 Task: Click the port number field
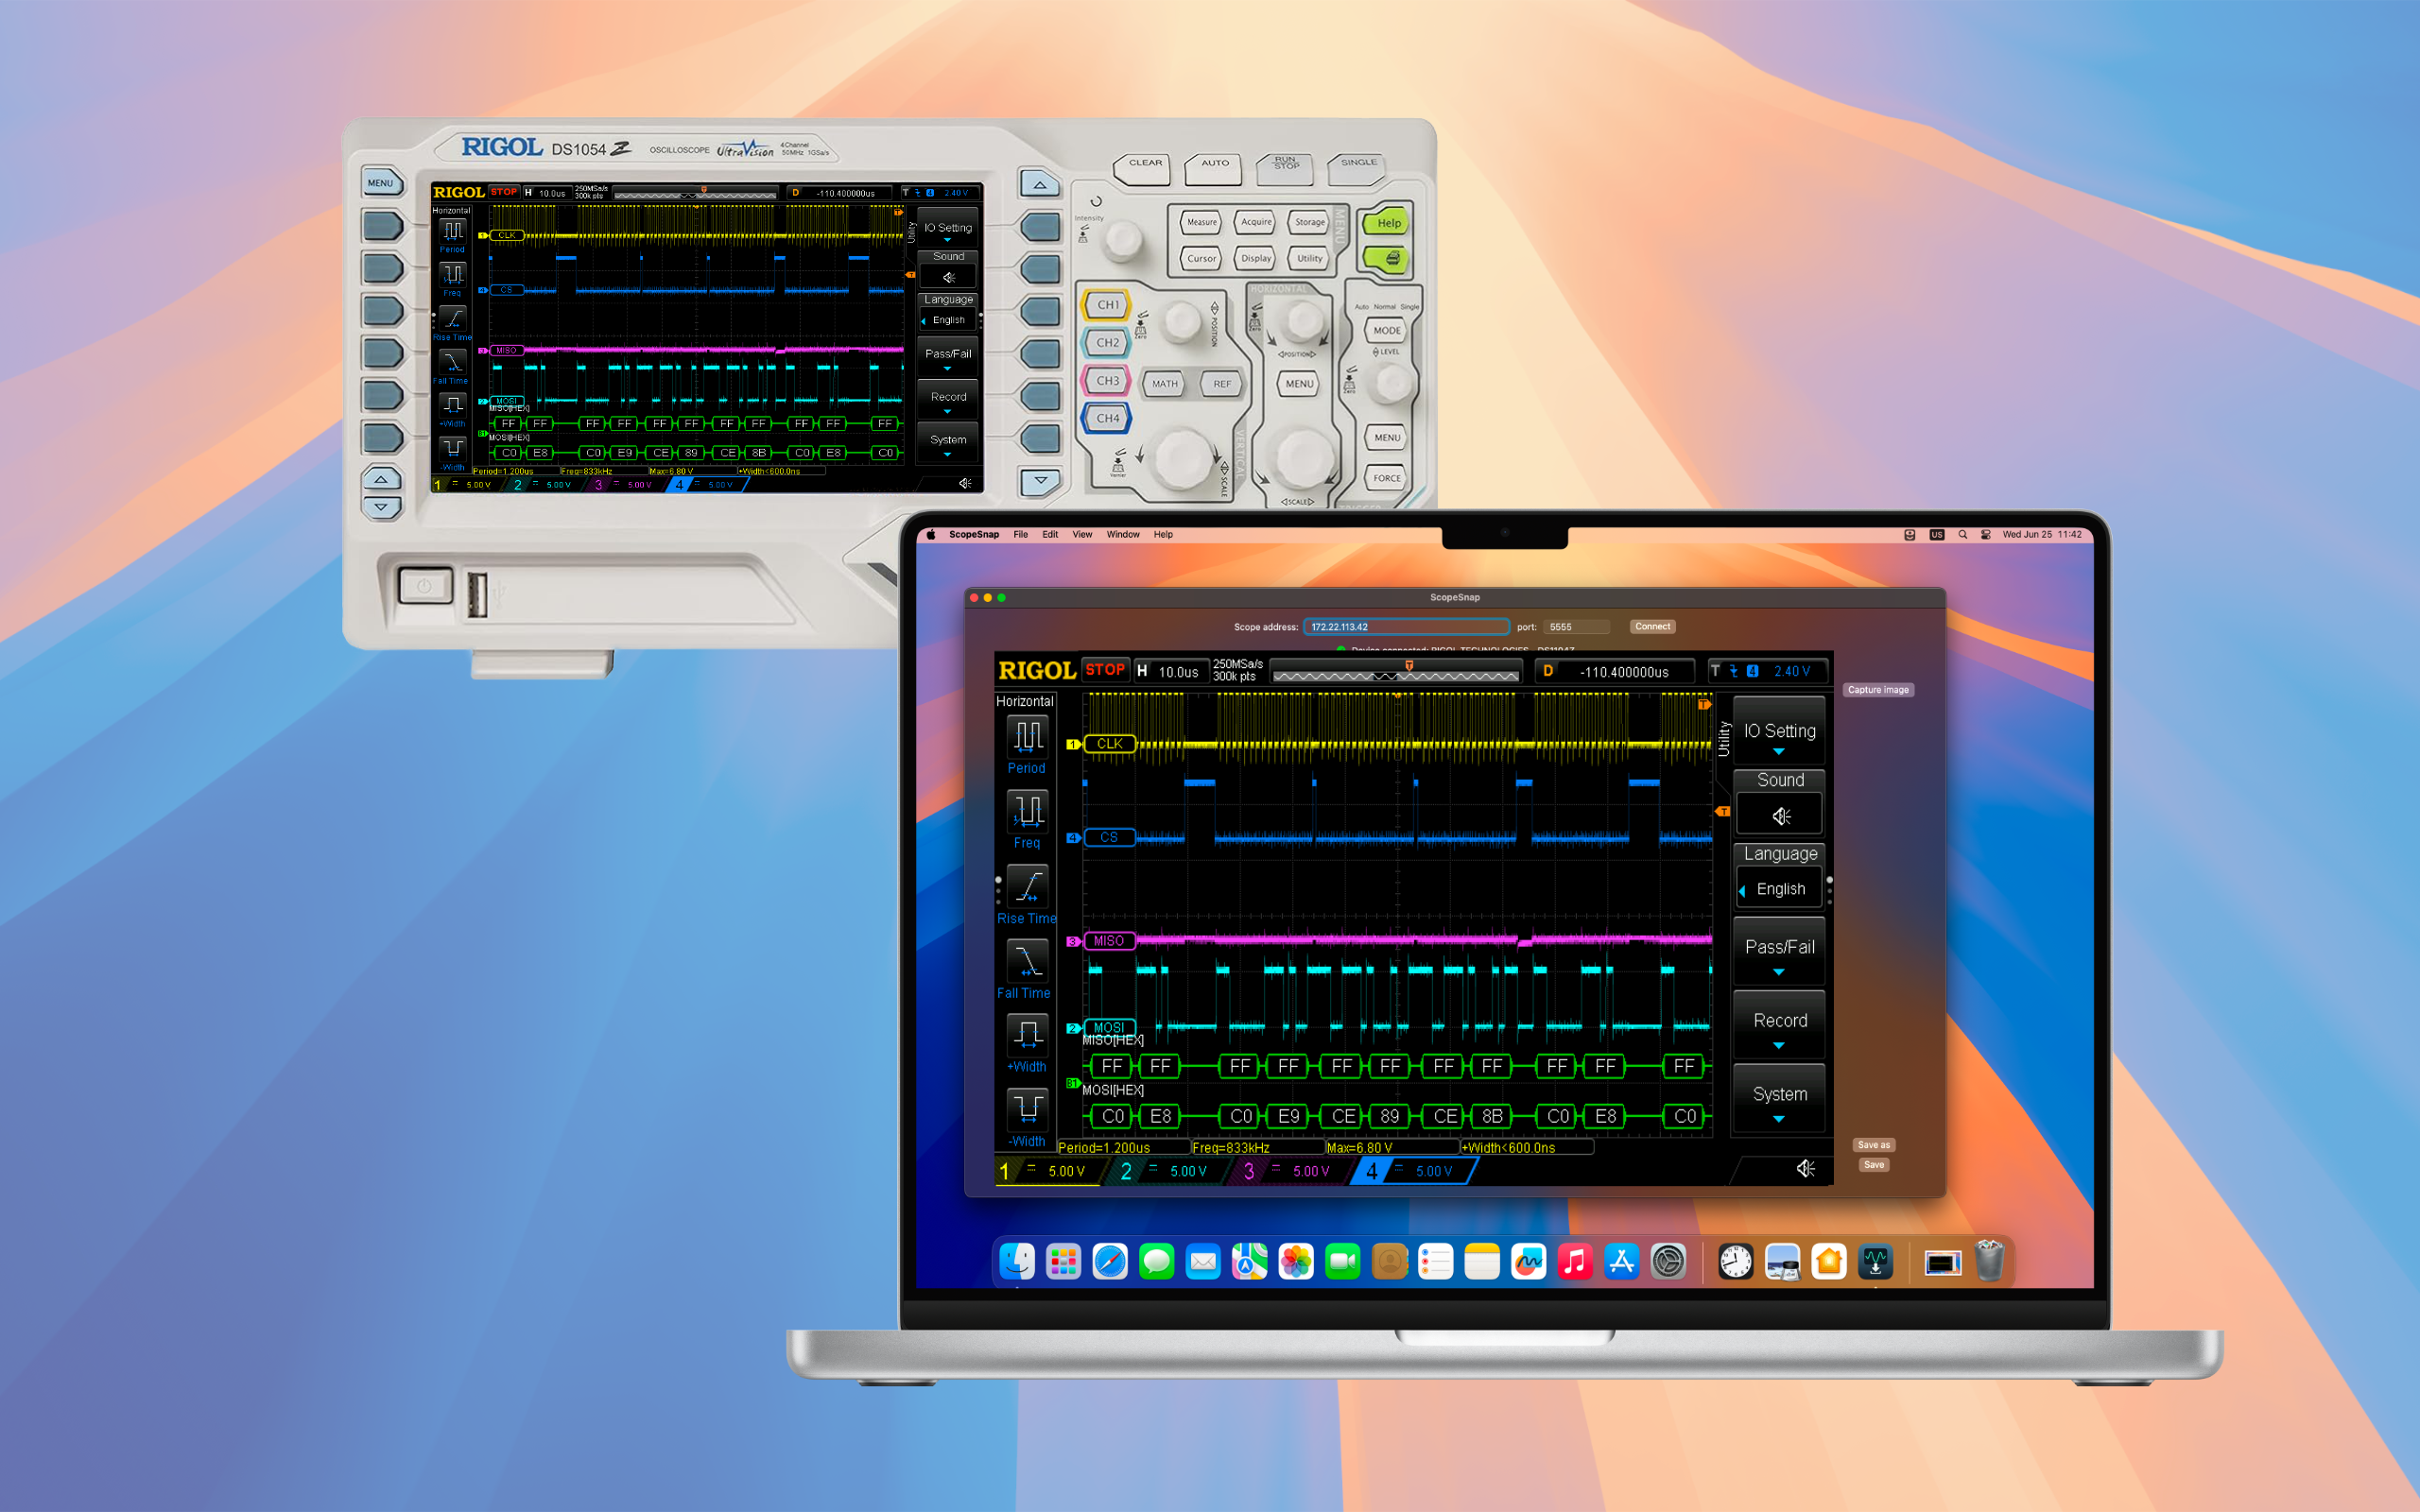tap(1577, 627)
